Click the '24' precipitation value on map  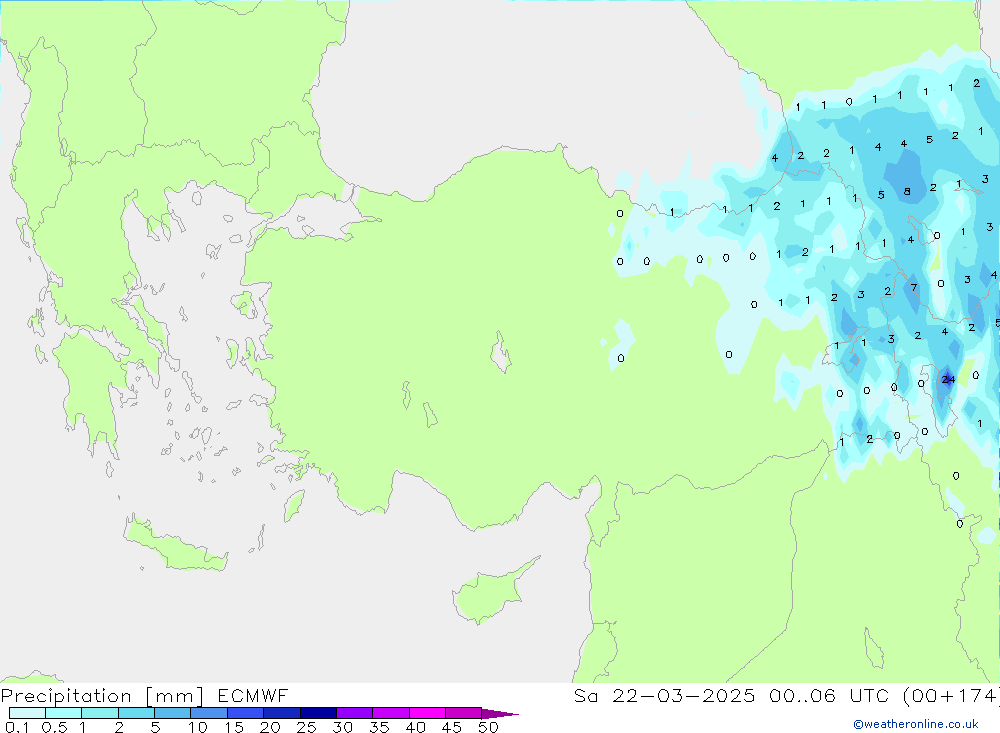948,380
